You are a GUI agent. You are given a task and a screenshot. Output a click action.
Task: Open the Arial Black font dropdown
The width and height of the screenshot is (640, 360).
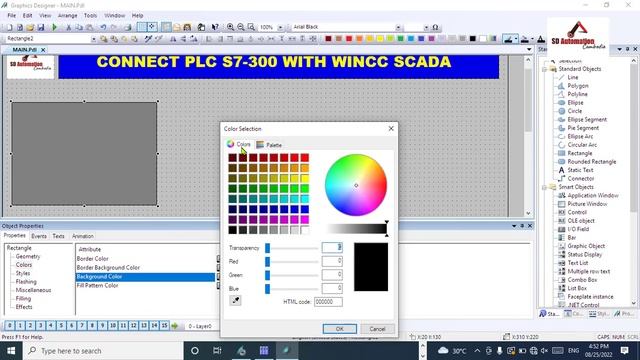click(x=398, y=27)
